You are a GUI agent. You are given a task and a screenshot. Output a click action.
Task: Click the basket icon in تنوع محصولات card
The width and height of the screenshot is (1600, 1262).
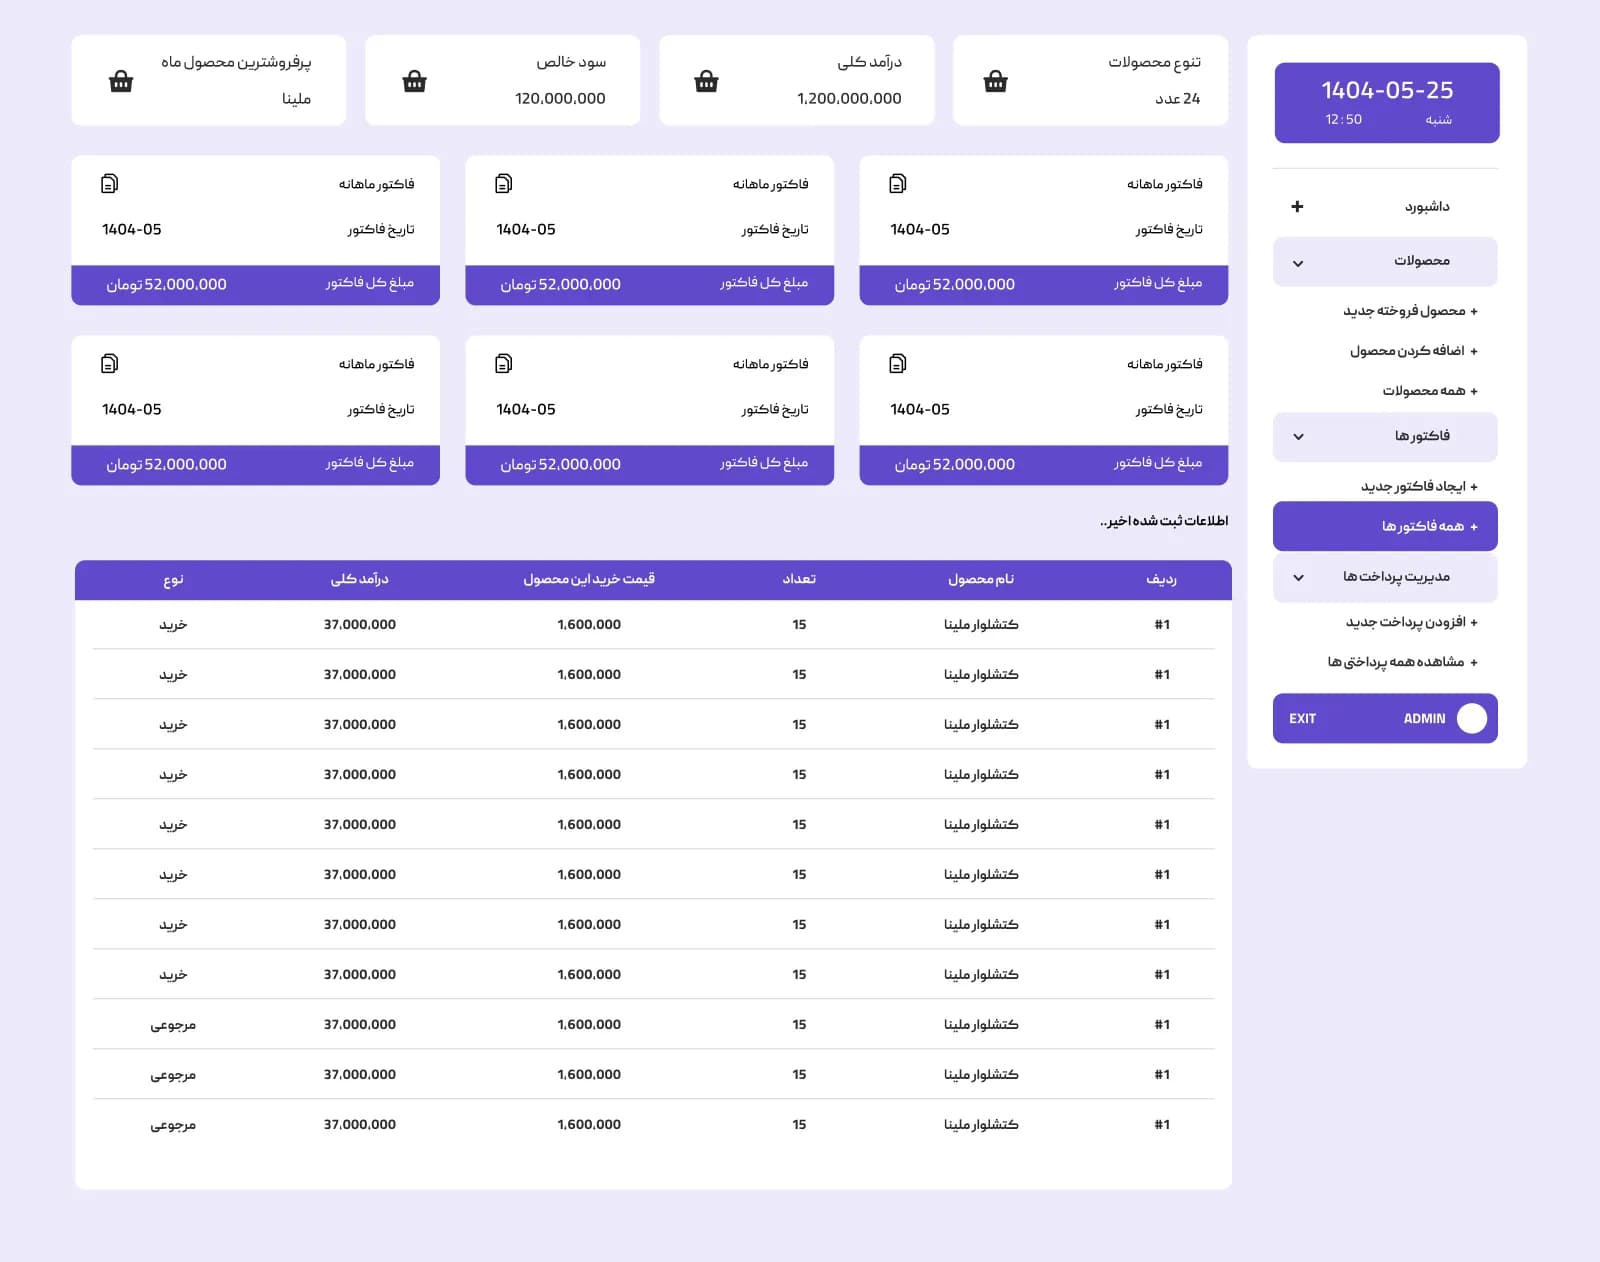pyautogui.click(x=995, y=81)
